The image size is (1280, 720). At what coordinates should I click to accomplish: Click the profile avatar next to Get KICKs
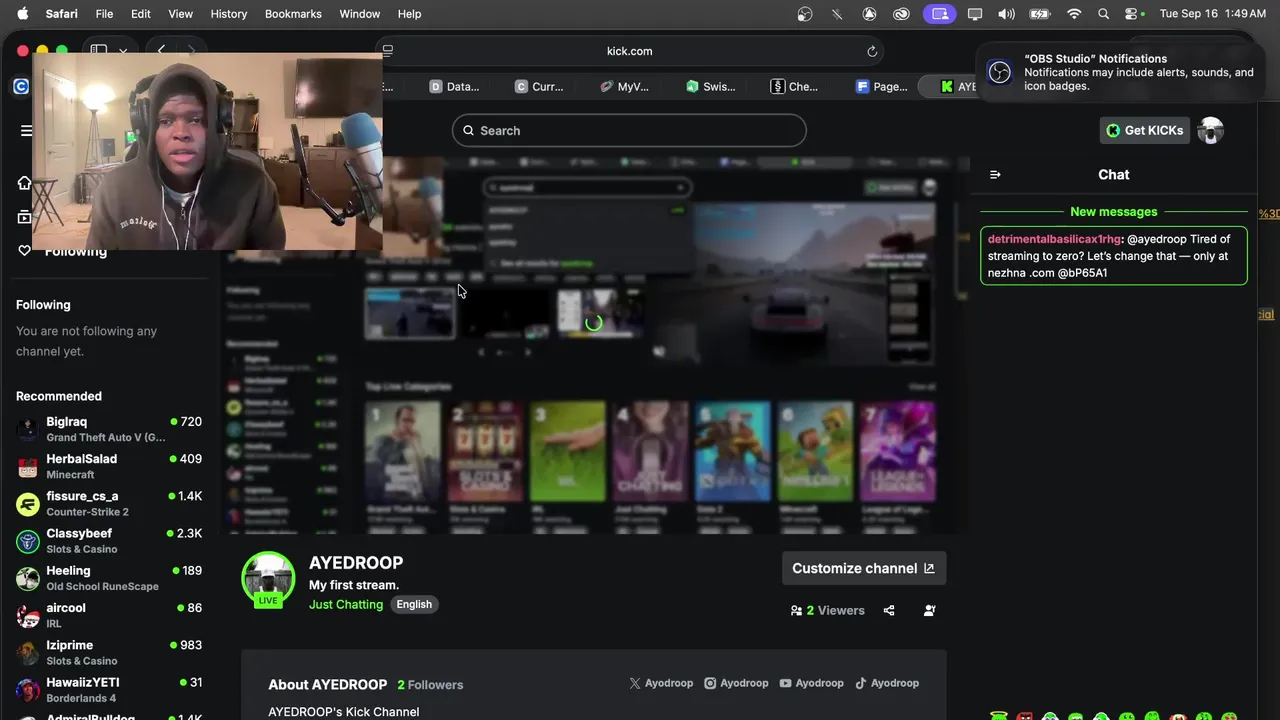pos(1211,130)
